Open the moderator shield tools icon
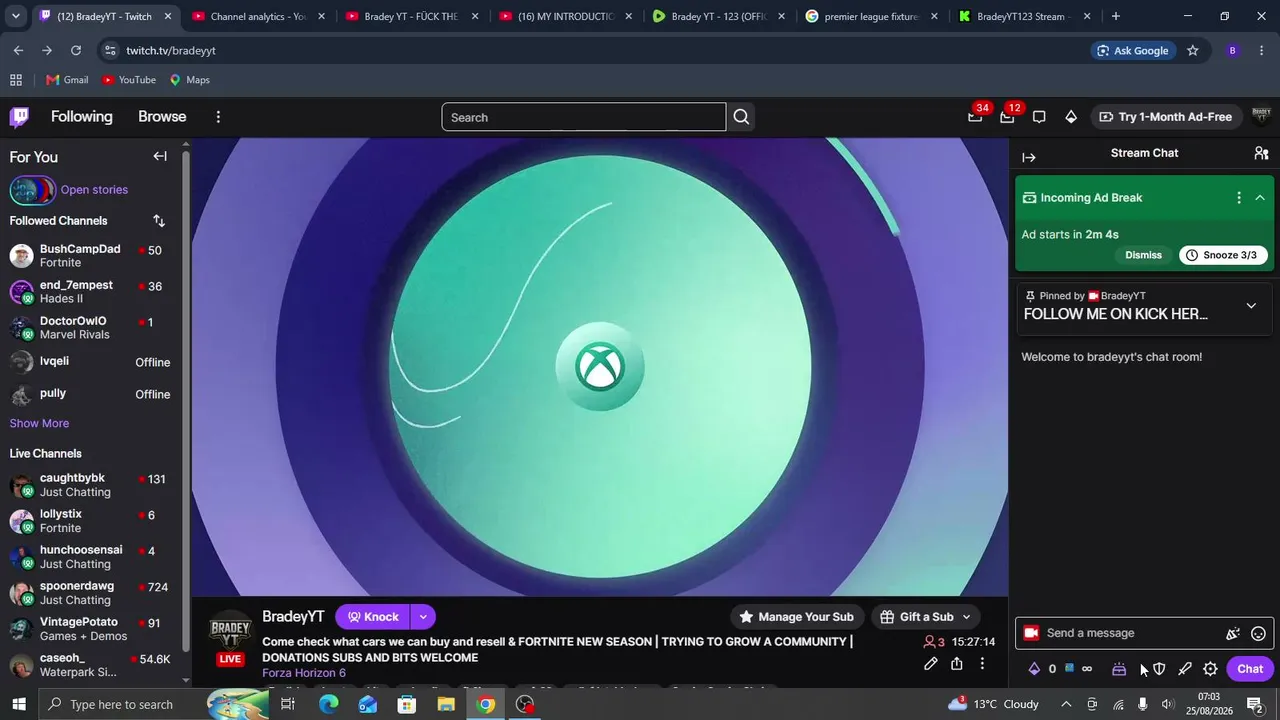The image size is (1280, 720). [1159, 669]
